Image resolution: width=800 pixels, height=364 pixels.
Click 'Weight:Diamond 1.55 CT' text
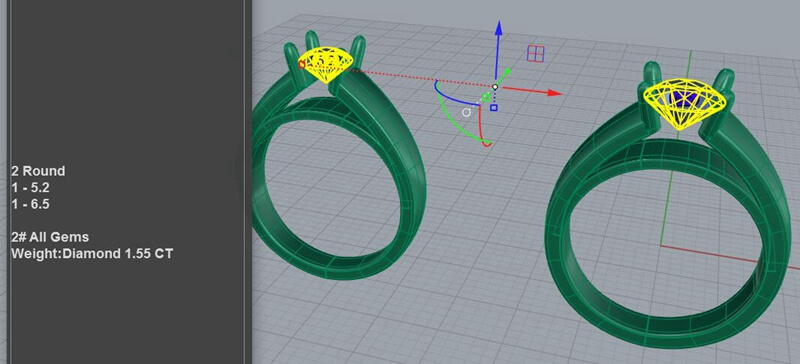[x=92, y=253]
